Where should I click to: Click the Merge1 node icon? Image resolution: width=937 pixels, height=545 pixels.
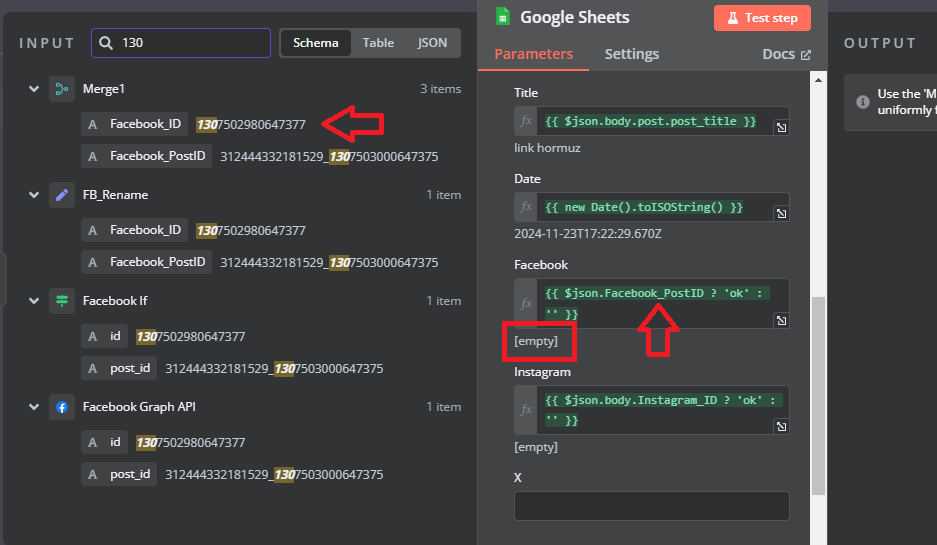(62, 89)
